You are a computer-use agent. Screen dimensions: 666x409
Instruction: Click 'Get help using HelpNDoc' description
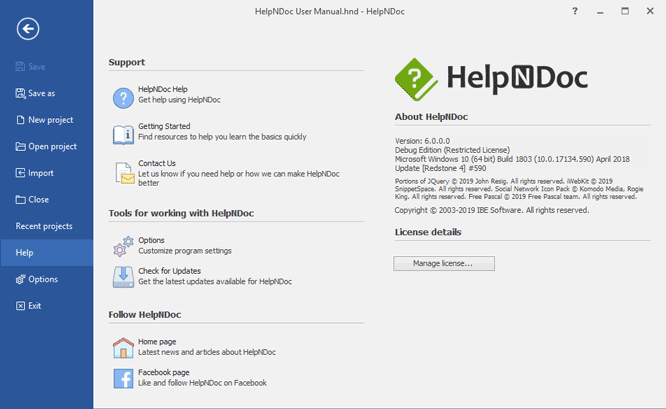click(x=179, y=100)
